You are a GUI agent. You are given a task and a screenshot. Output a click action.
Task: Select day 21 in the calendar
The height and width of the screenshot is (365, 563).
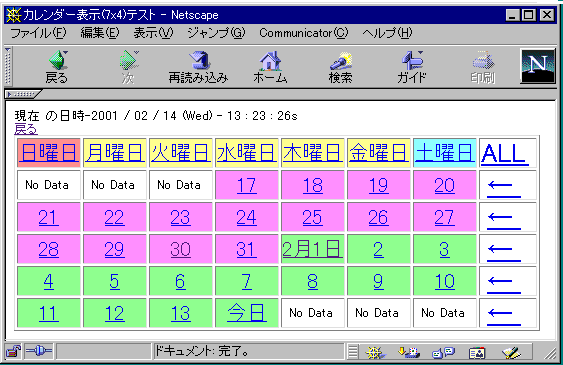pyautogui.click(x=48, y=217)
